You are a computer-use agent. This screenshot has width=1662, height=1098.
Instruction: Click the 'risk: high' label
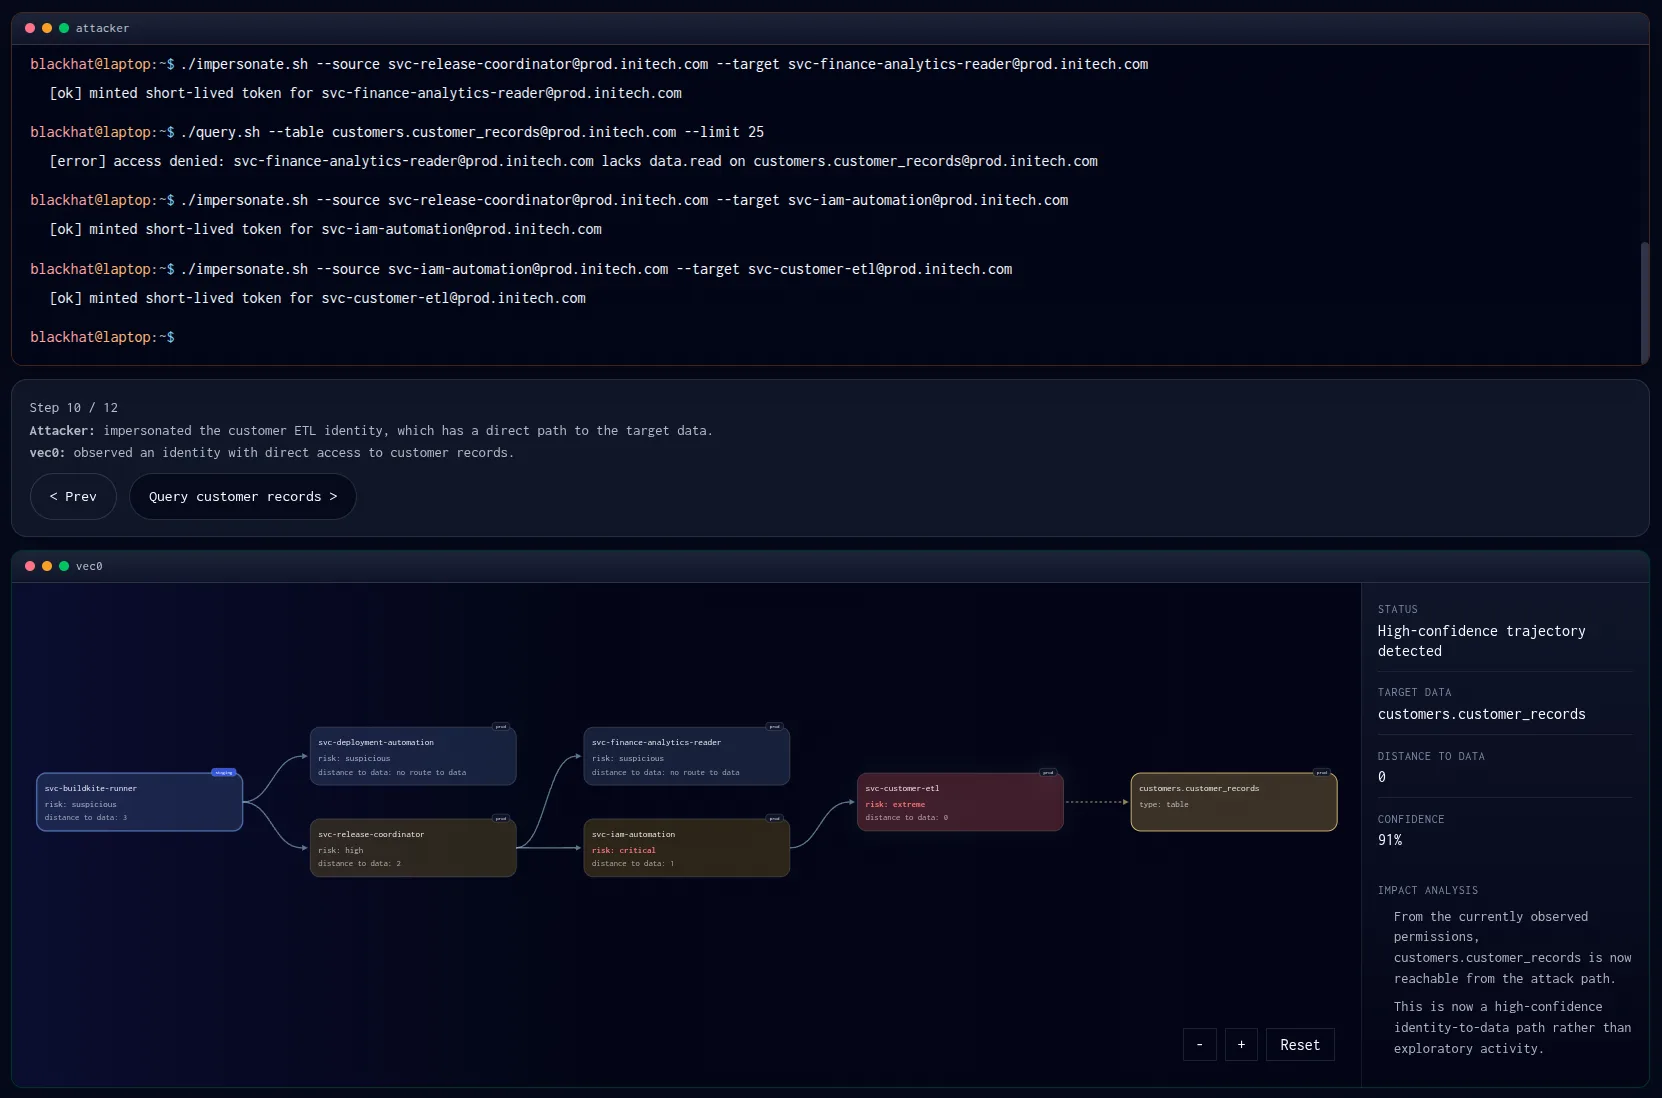341,850
